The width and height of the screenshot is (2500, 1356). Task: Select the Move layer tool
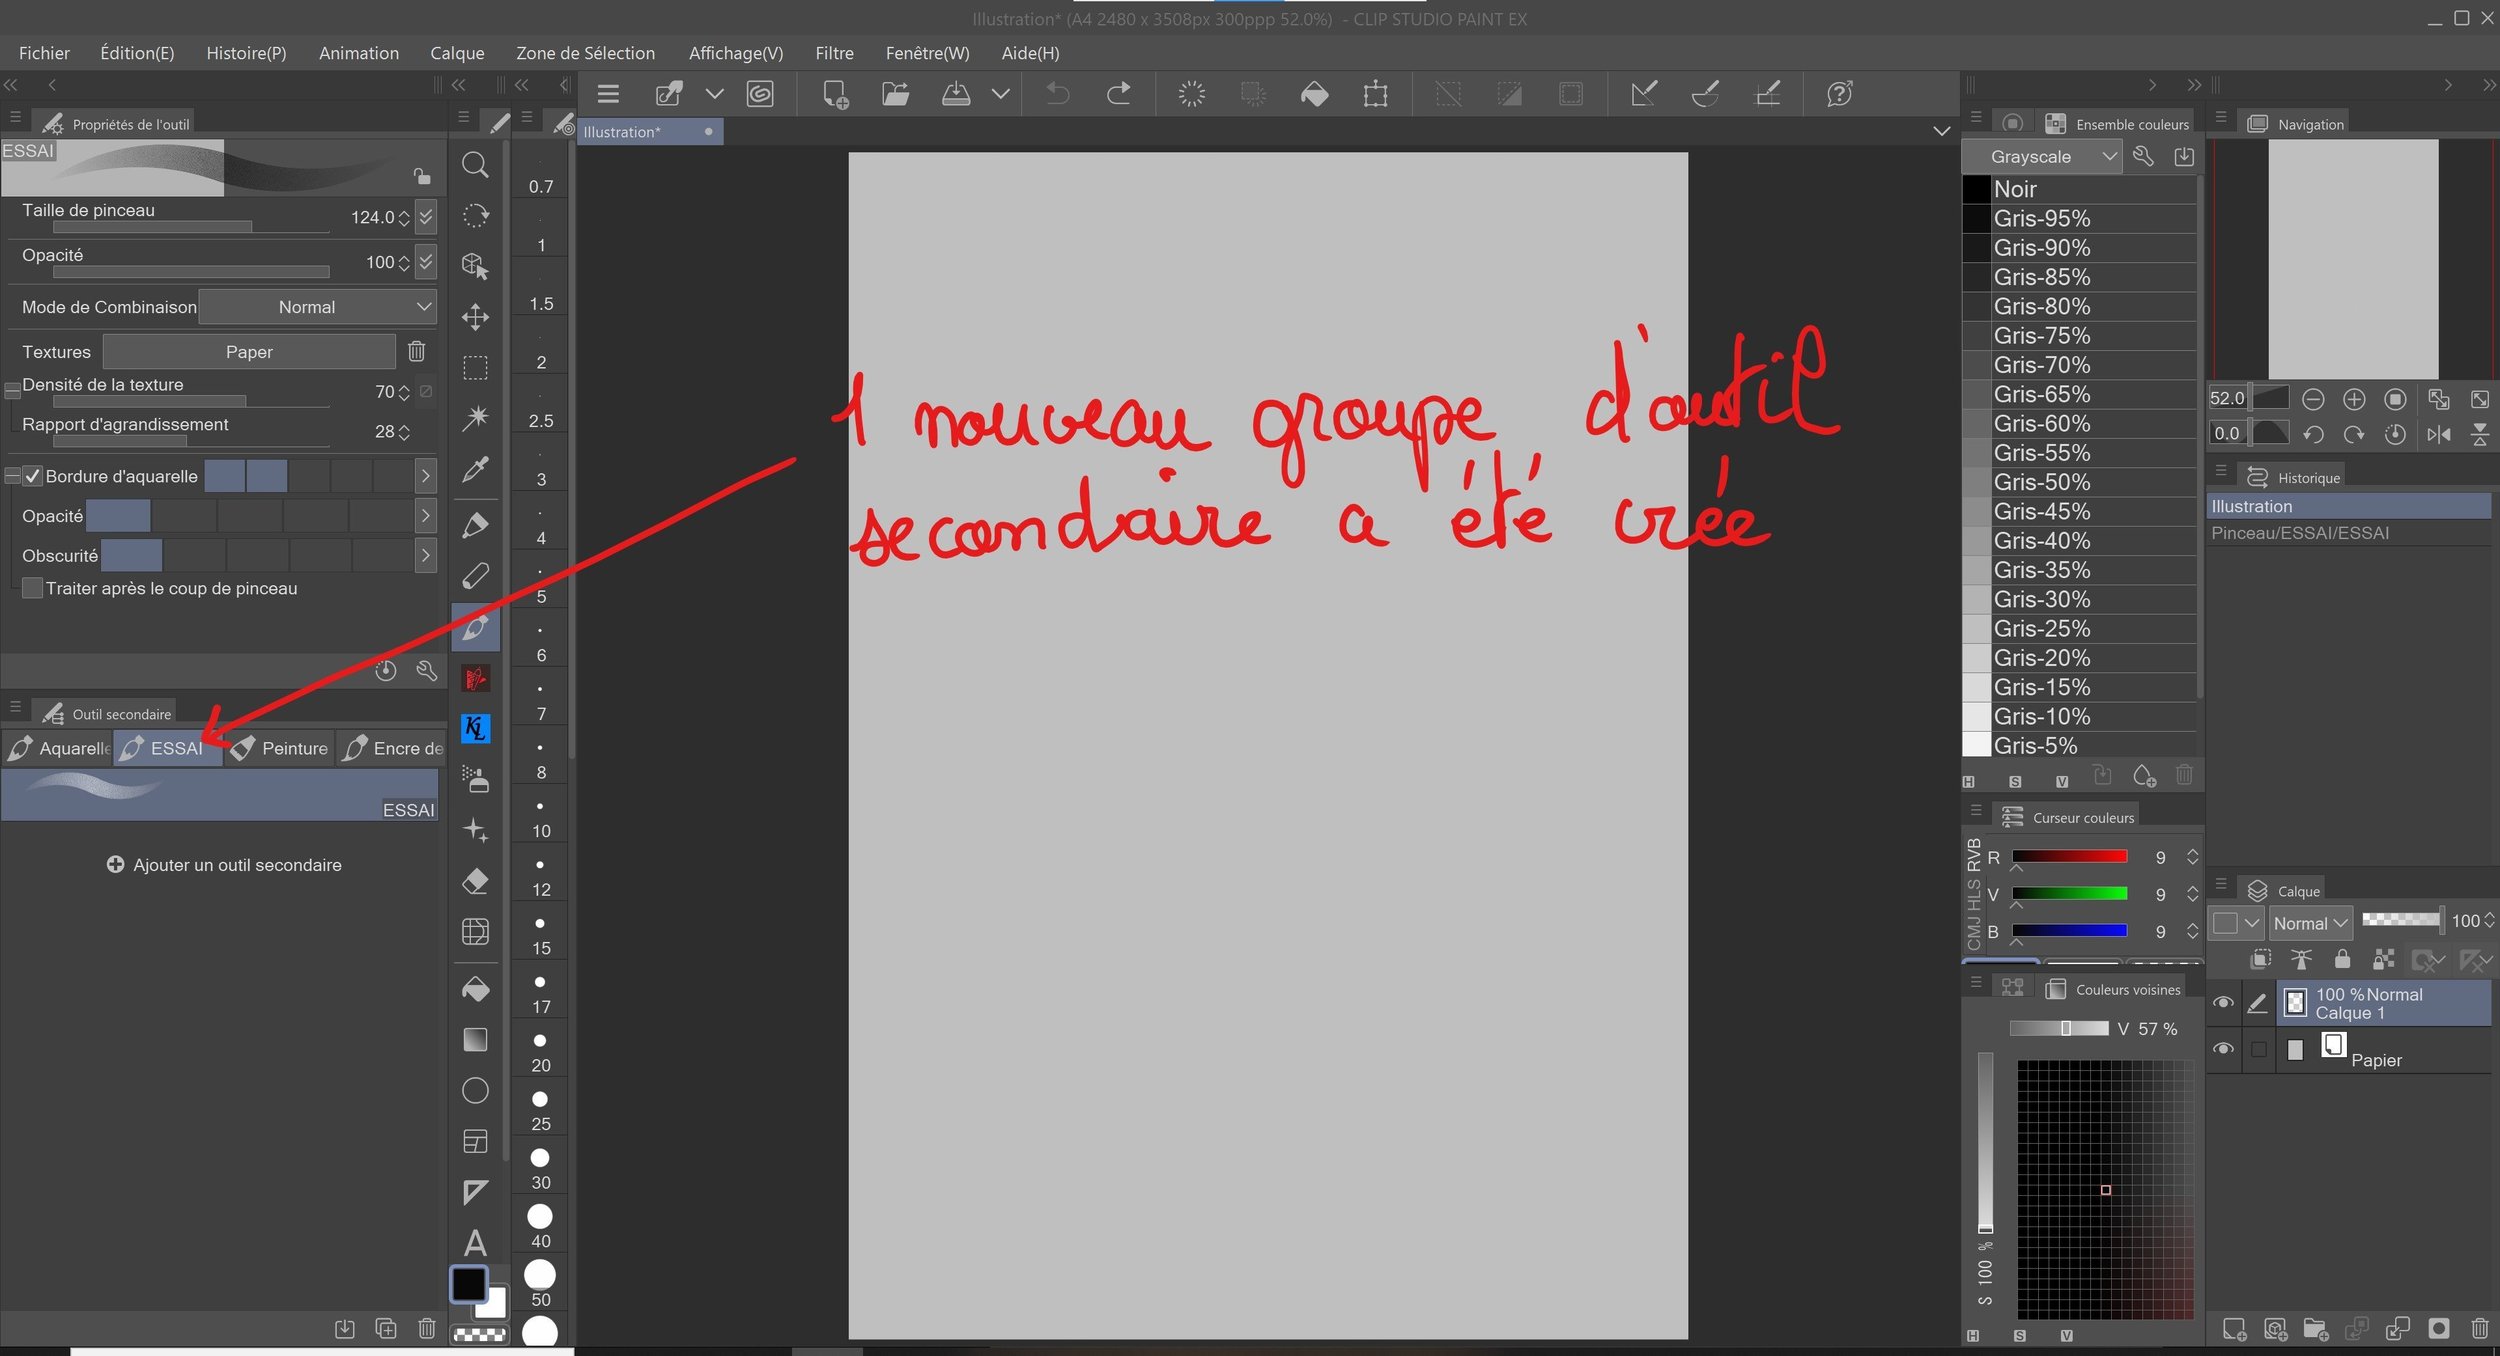click(475, 317)
